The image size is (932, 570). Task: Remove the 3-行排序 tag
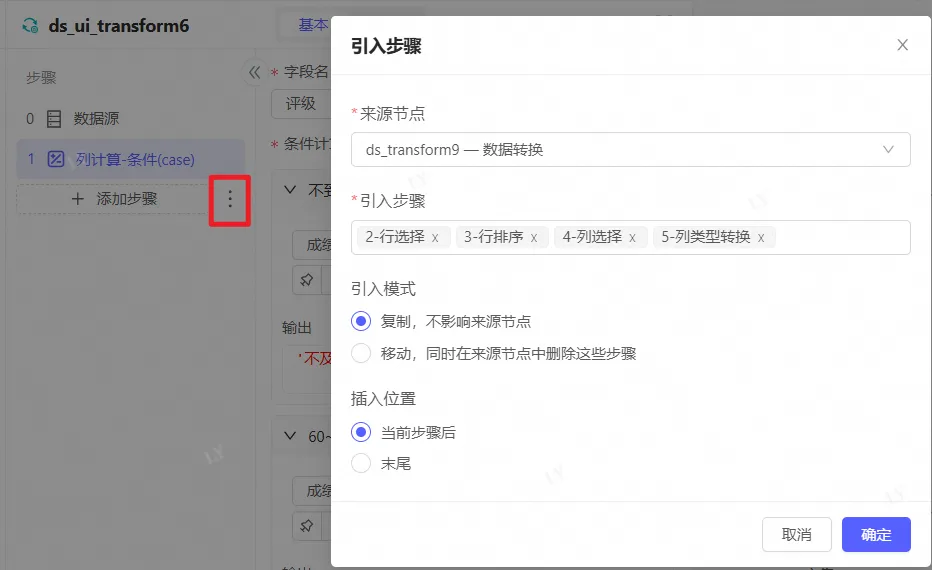[x=534, y=238]
